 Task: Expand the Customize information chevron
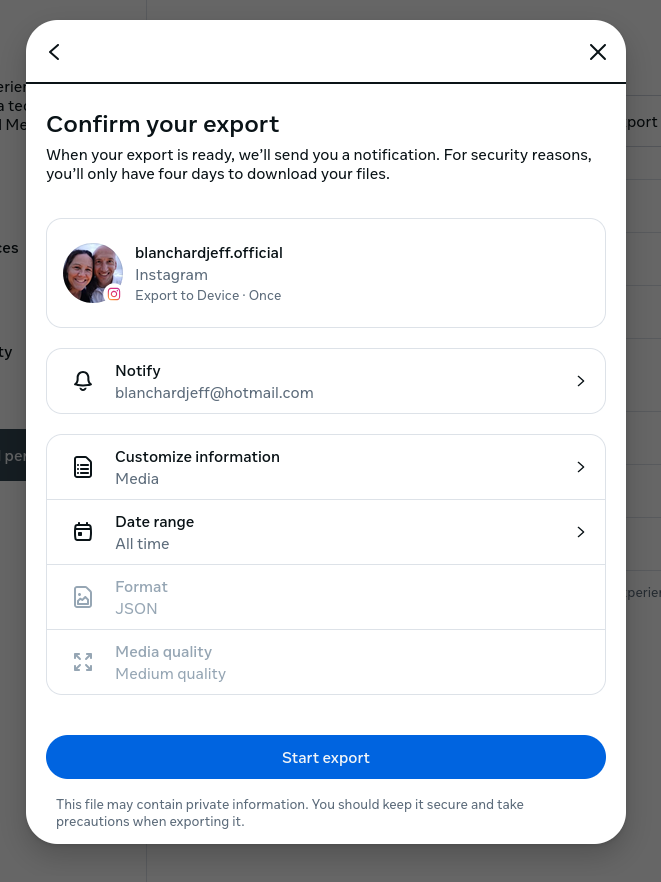click(x=581, y=467)
